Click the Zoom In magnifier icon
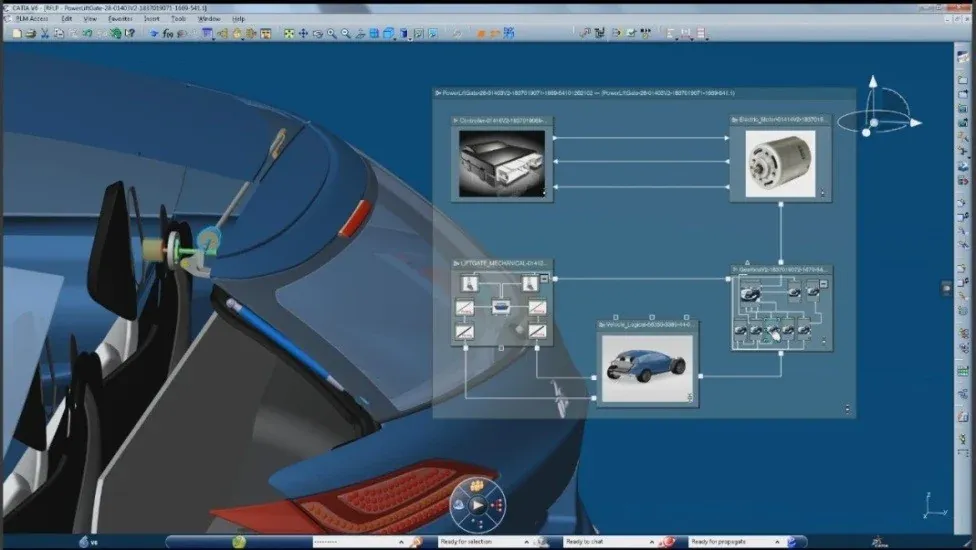 click(x=331, y=33)
